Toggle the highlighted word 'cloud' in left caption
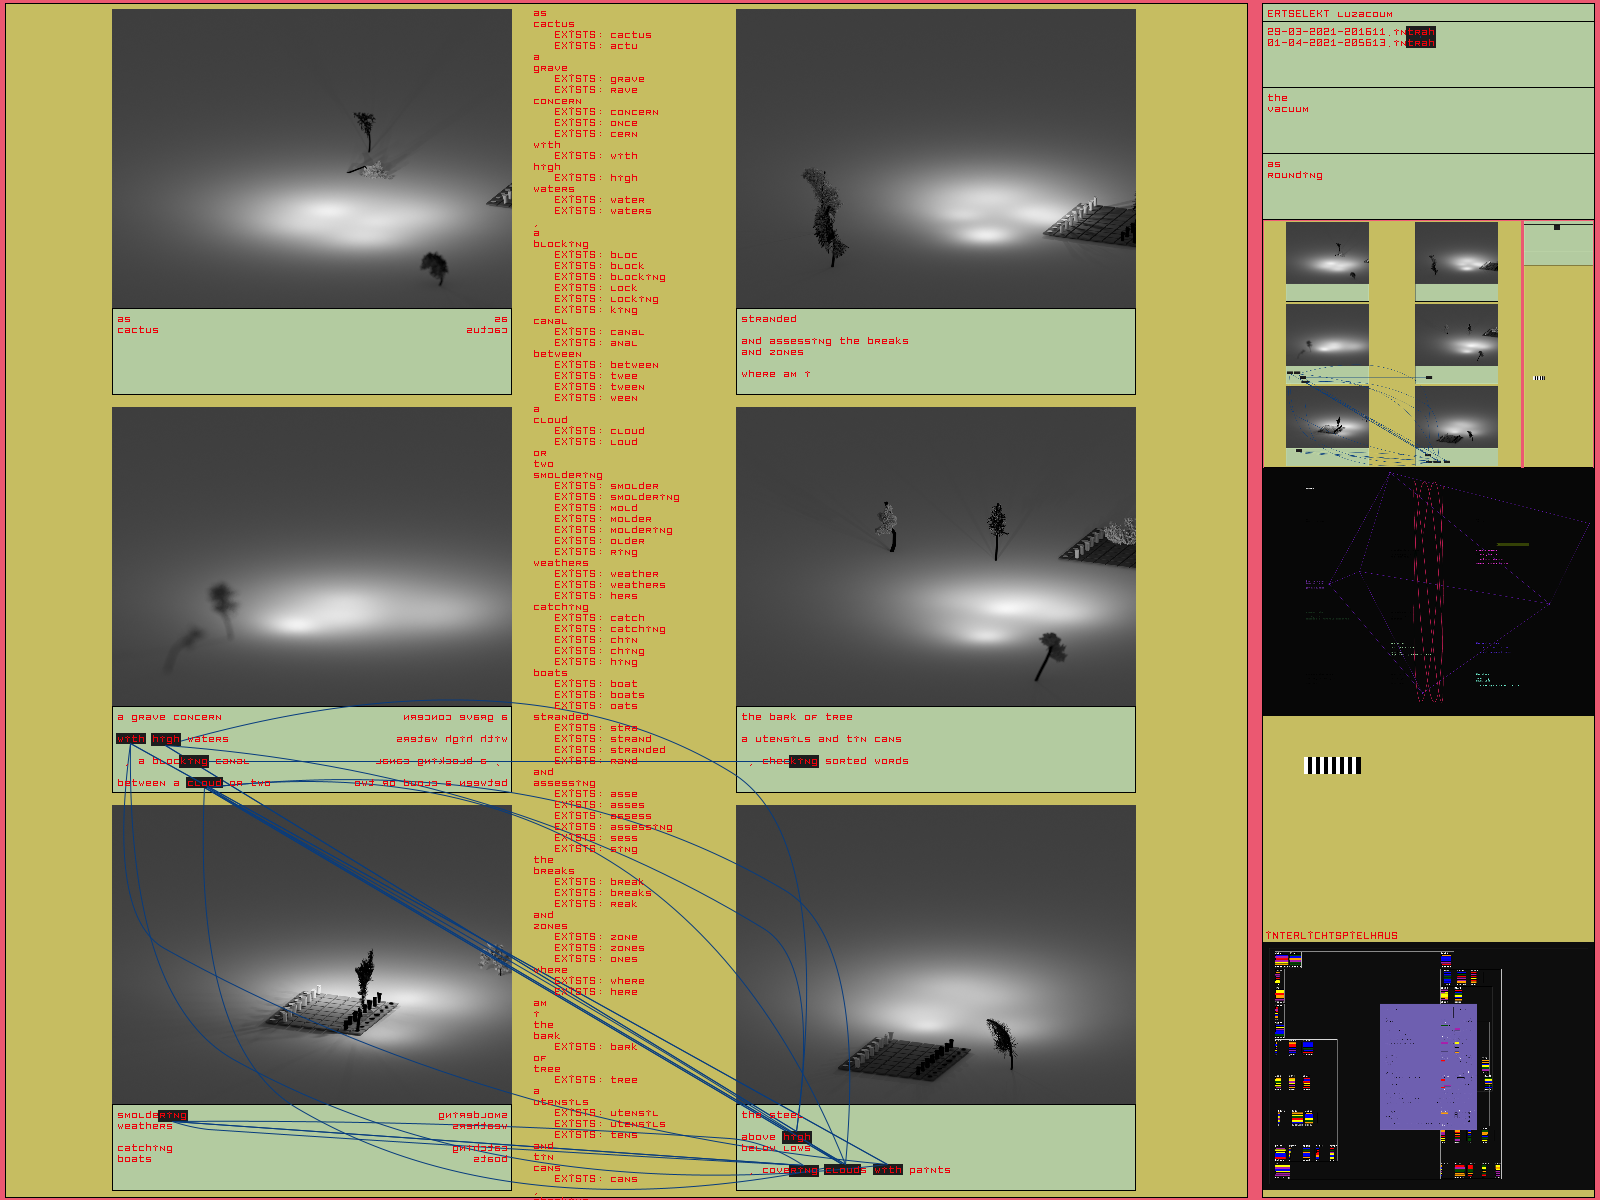1600x1200 pixels. coord(204,783)
